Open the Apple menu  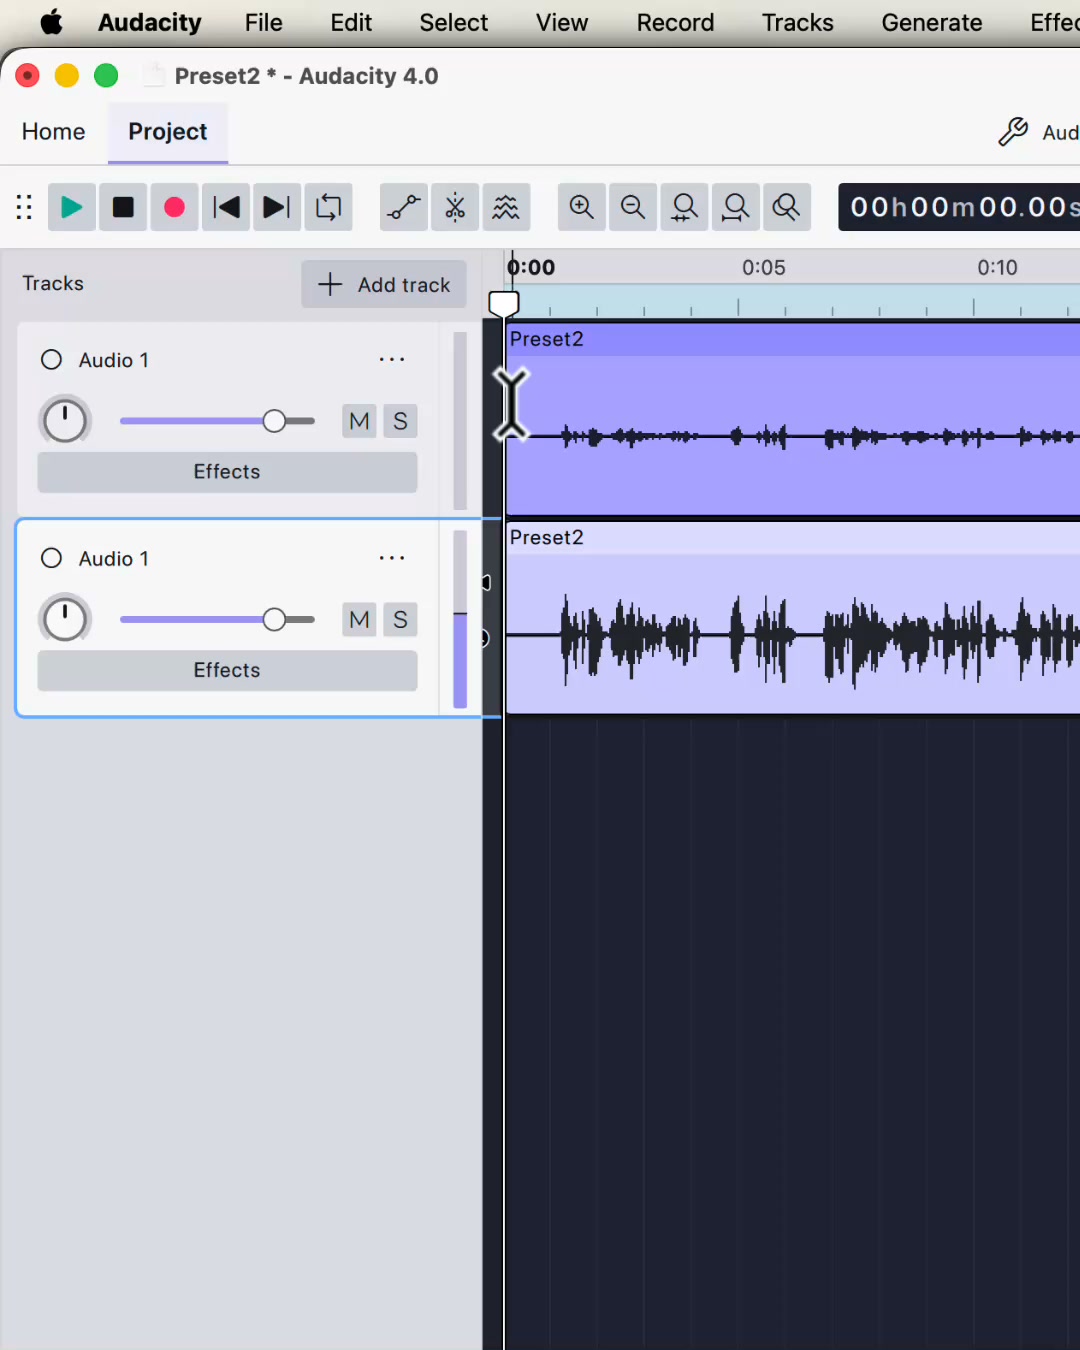pyautogui.click(x=51, y=22)
